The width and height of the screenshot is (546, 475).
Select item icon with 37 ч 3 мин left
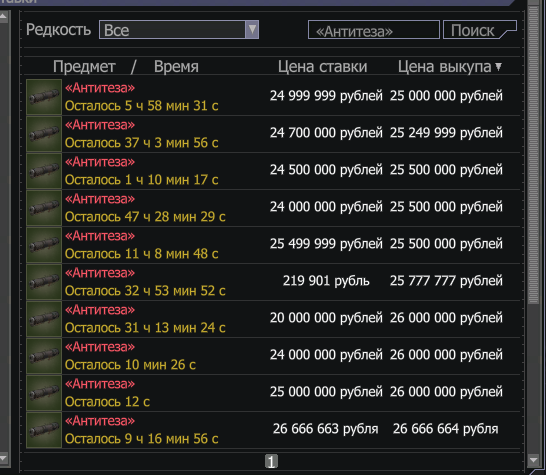click(x=44, y=134)
